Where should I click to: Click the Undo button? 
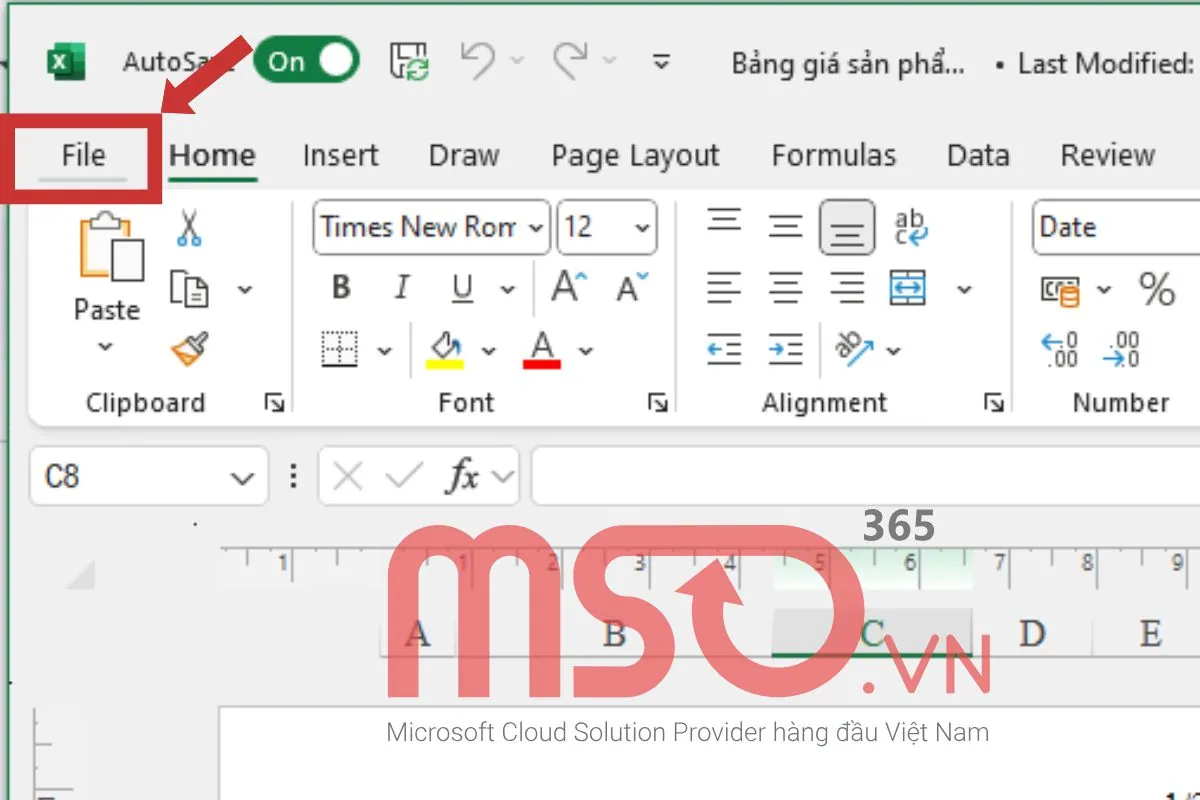[478, 62]
